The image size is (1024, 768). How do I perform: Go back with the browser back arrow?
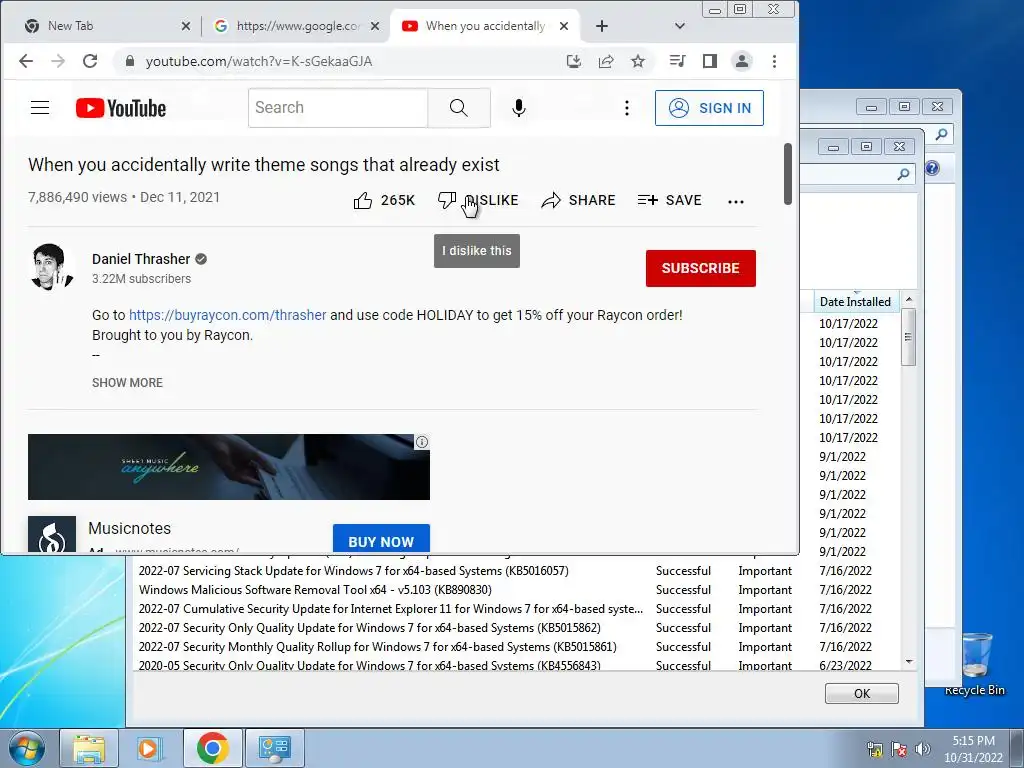(25, 61)
